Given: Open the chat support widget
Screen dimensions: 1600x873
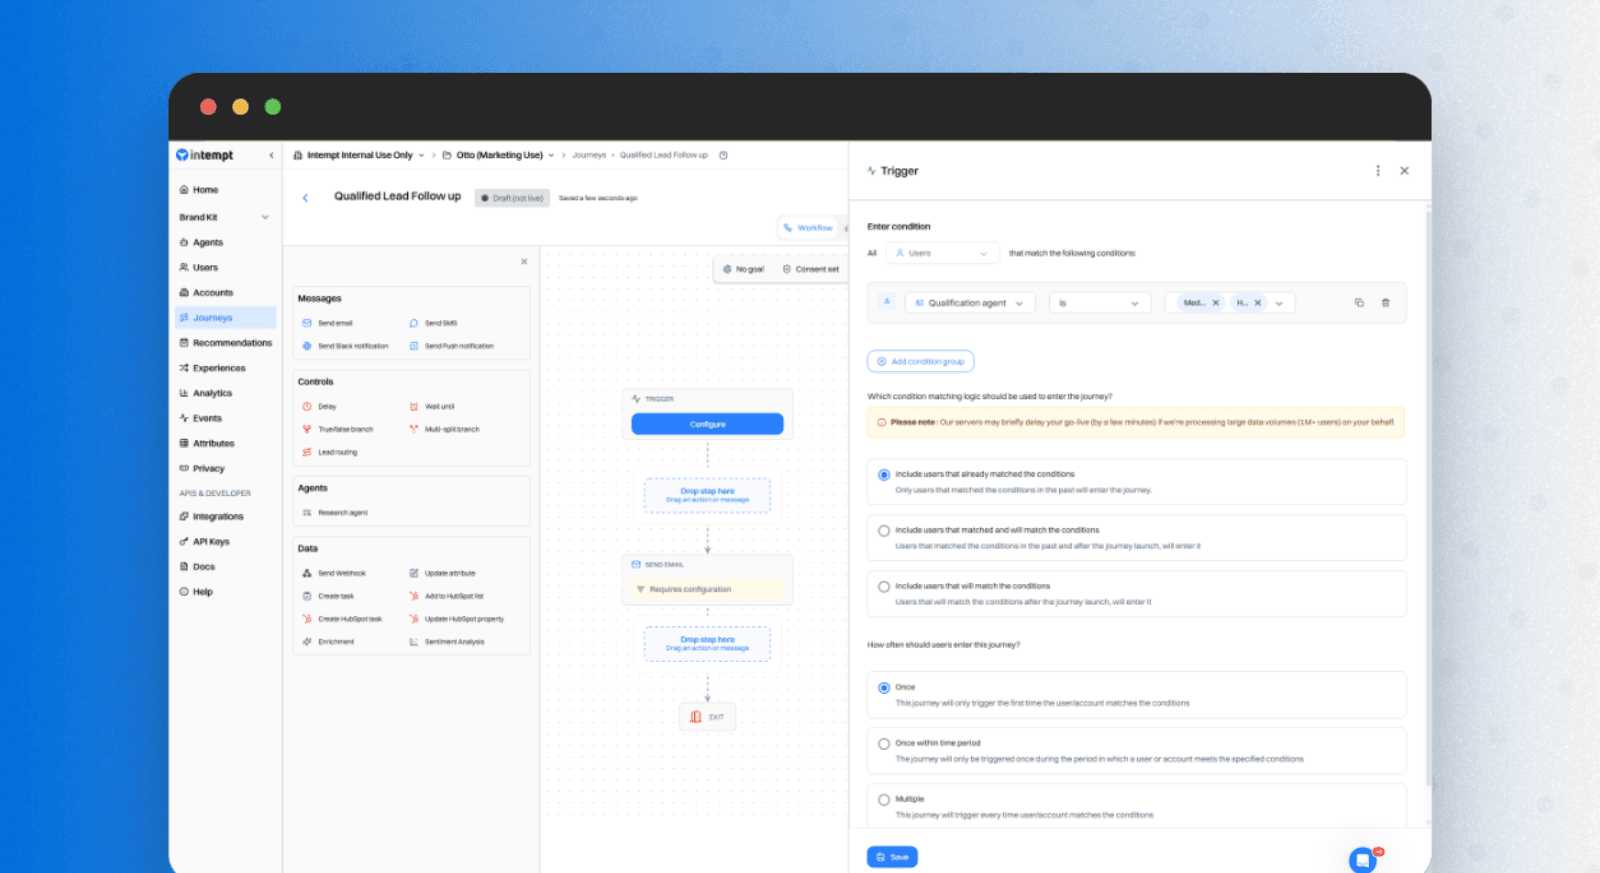Looking at the screenshot, I should 1362,860.
